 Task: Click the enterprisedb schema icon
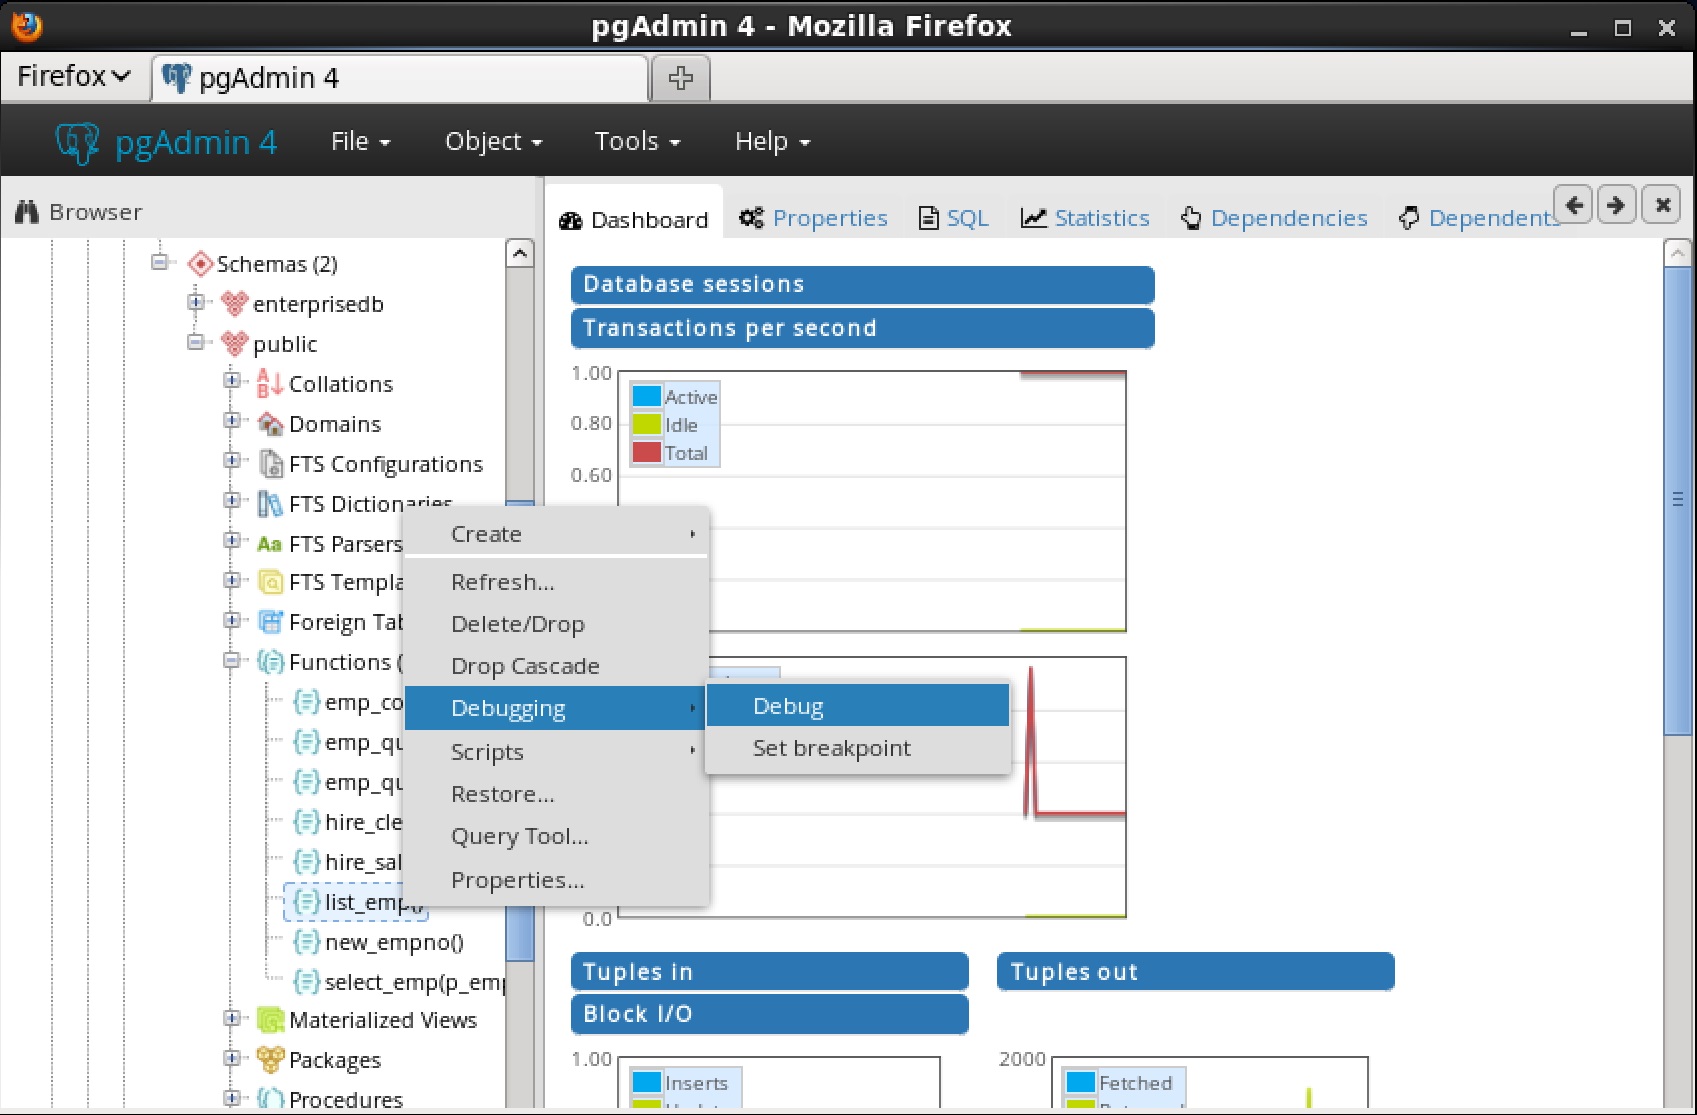point(234,304)
